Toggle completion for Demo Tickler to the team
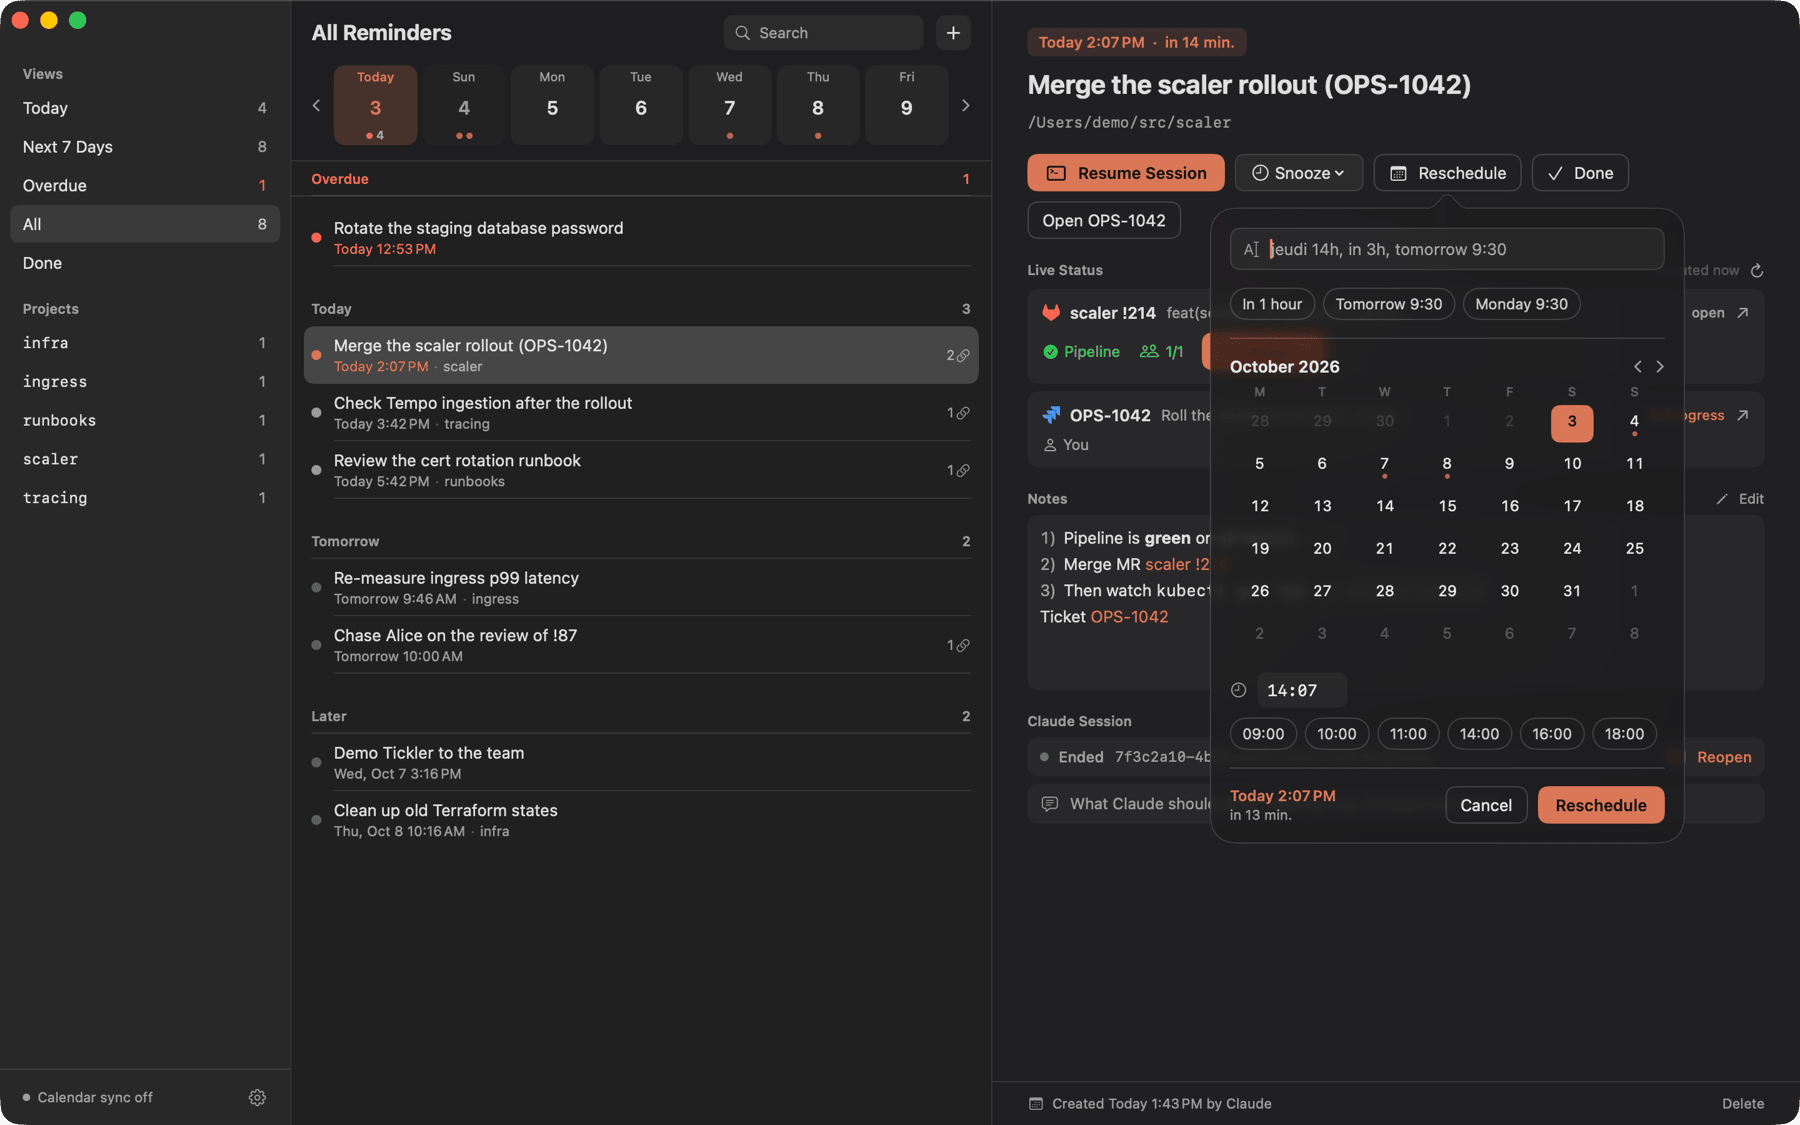The width and height of the screenshot is (1800, 1125). click(x=316, y=763)
